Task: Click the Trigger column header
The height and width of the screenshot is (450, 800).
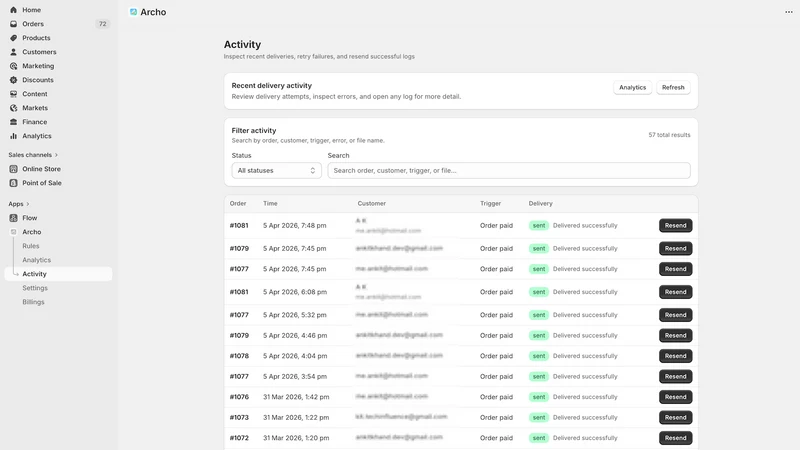Action: 490,204
